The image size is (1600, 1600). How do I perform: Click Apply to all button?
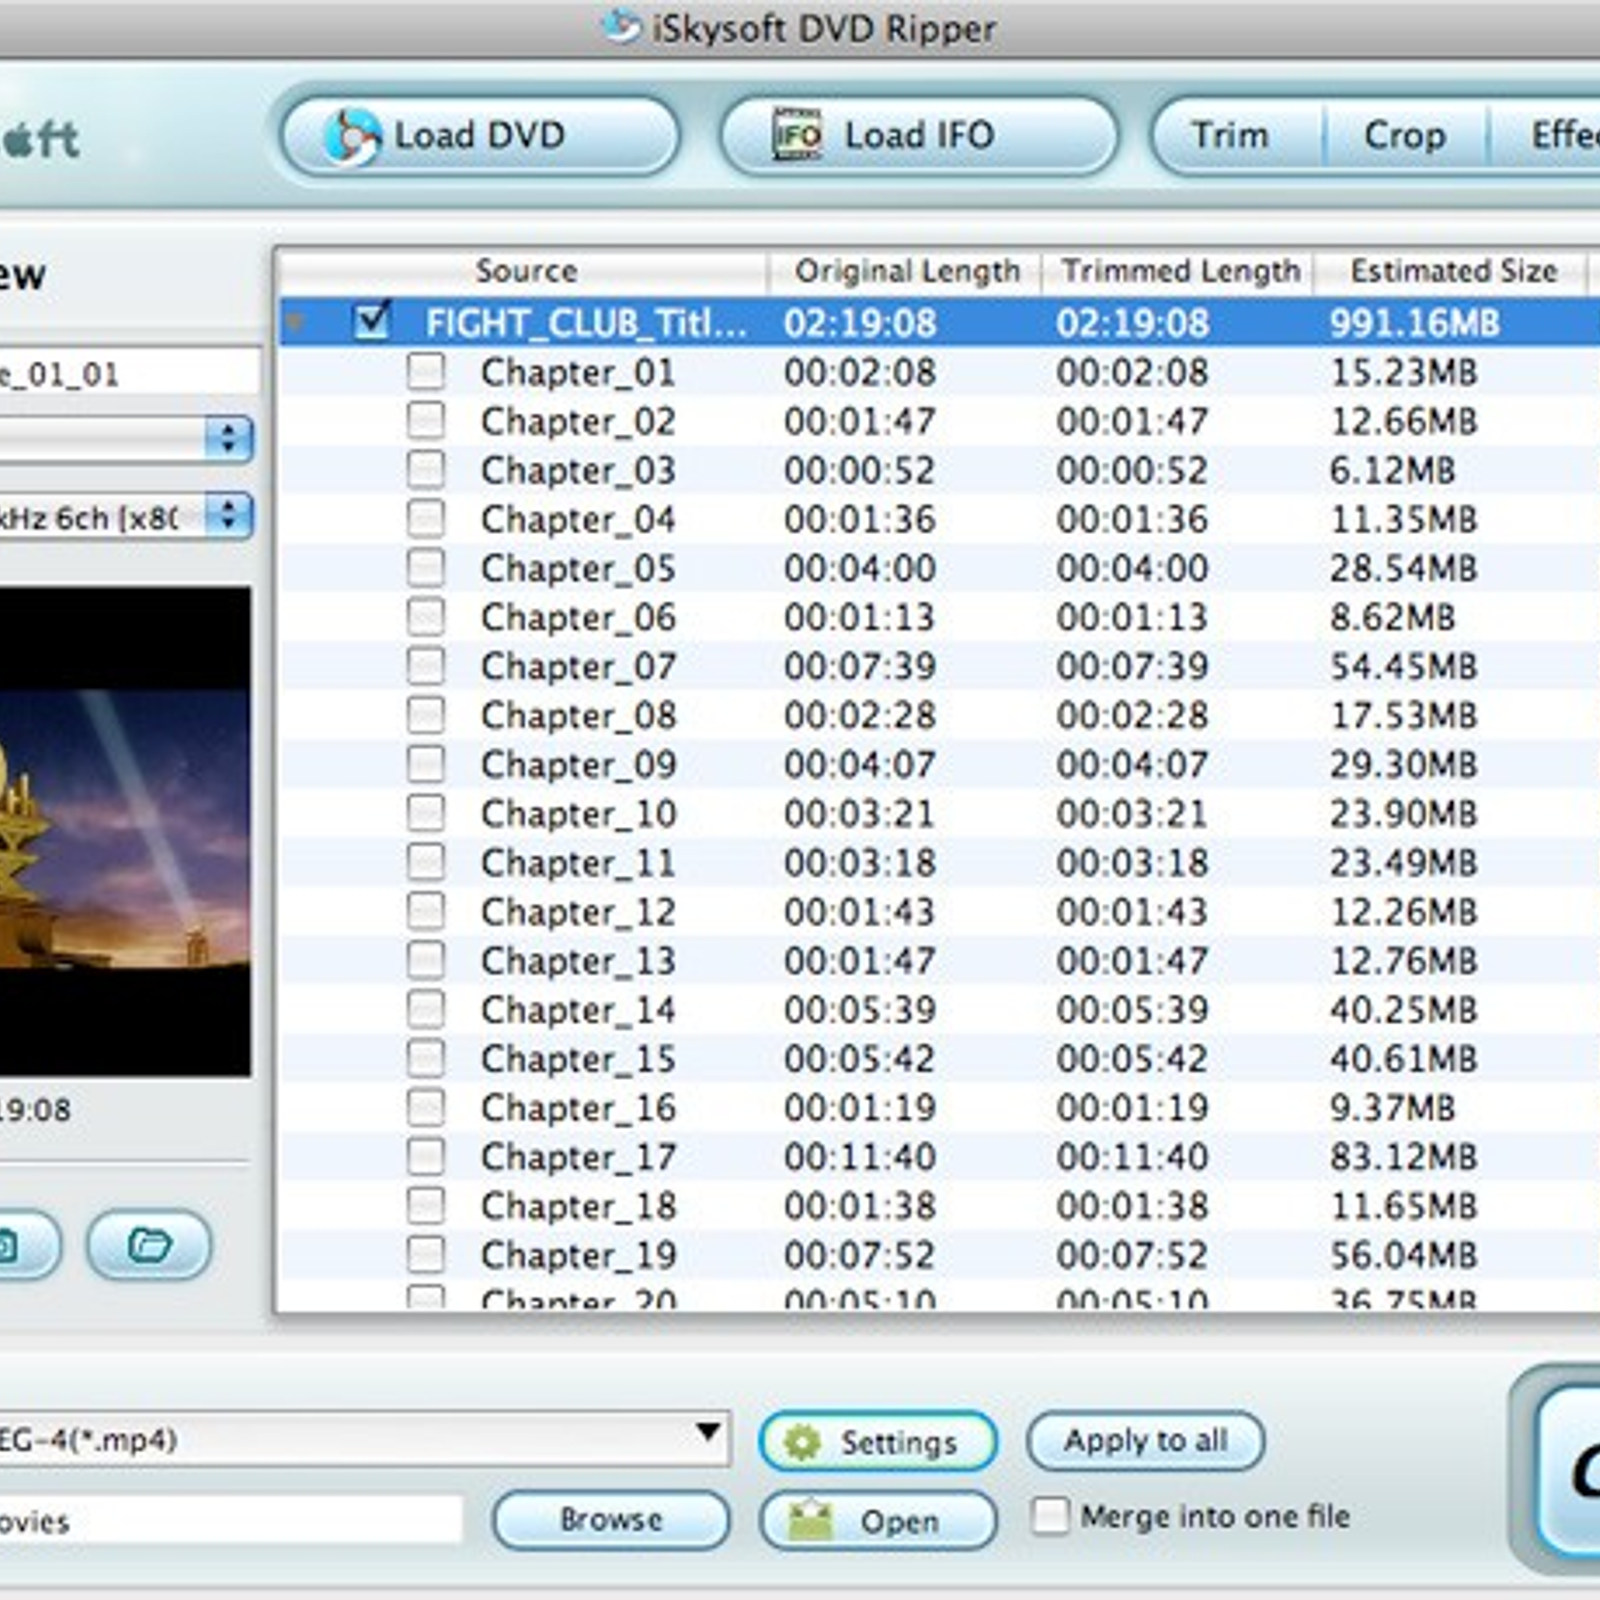coord(1146,1441)
